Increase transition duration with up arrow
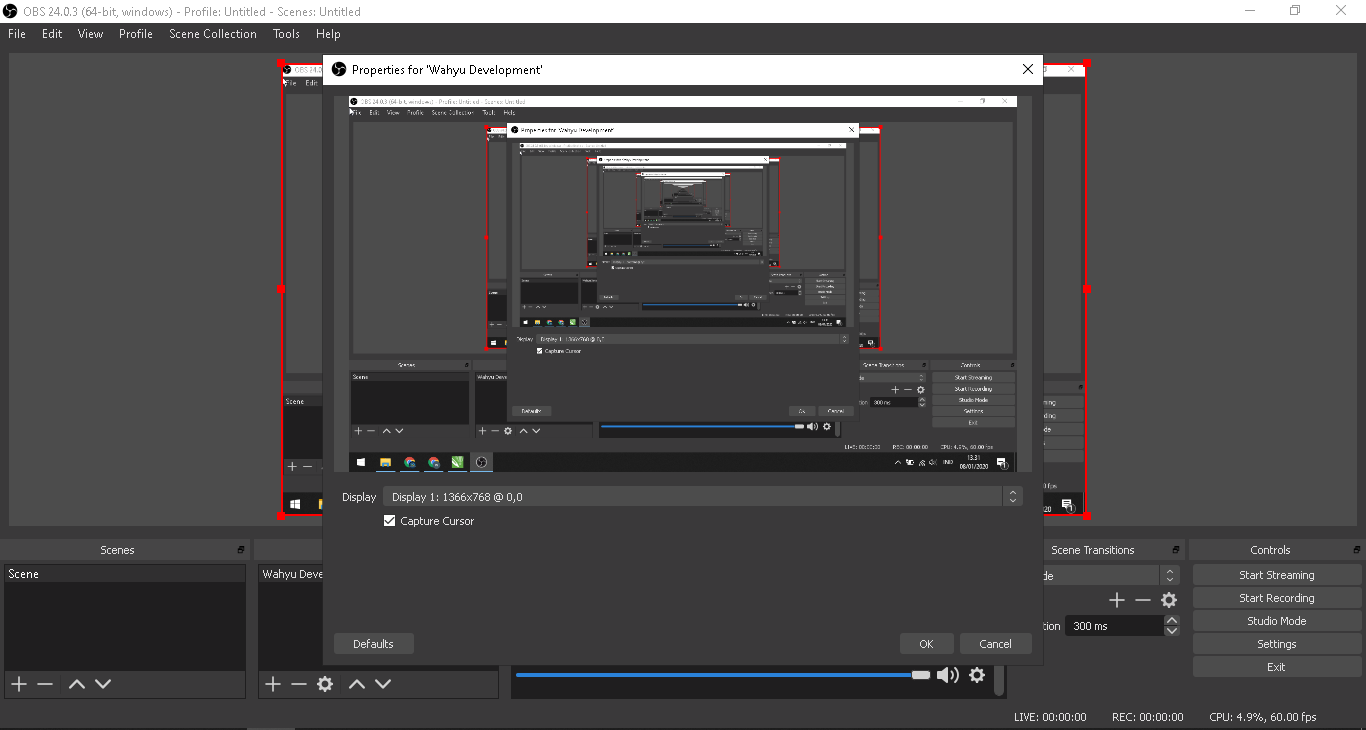The height and width of the screenshot is (730, 1366). click(x=1172, y=621)
